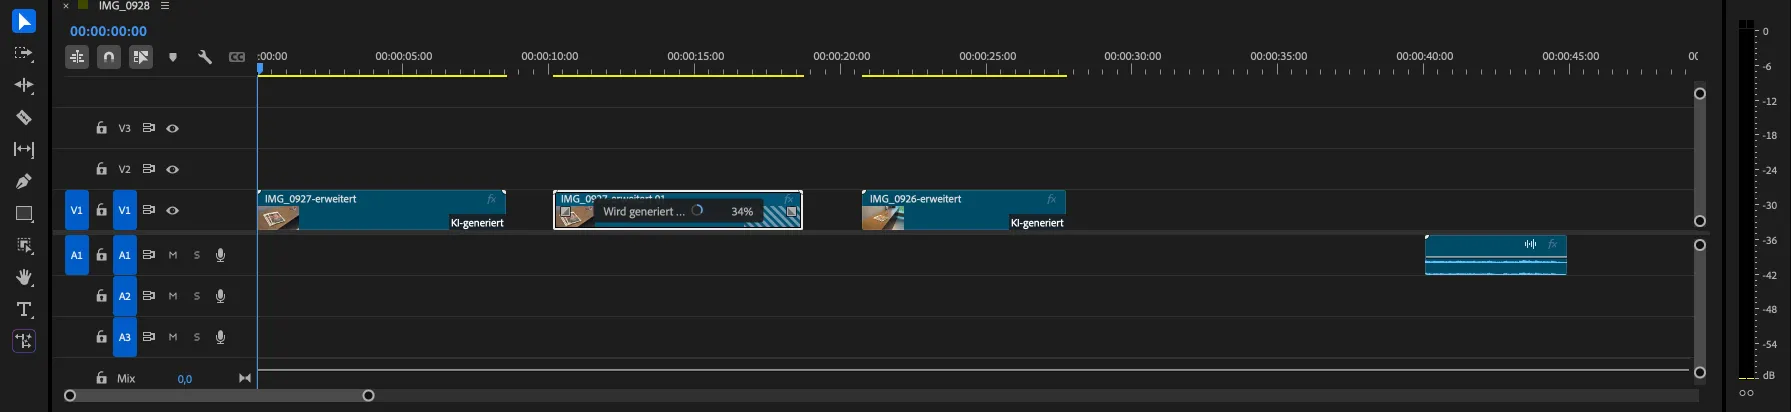Toggle sync lock on V1
The width and height of the screenshot is (1791, 412).
coord(149,210)
